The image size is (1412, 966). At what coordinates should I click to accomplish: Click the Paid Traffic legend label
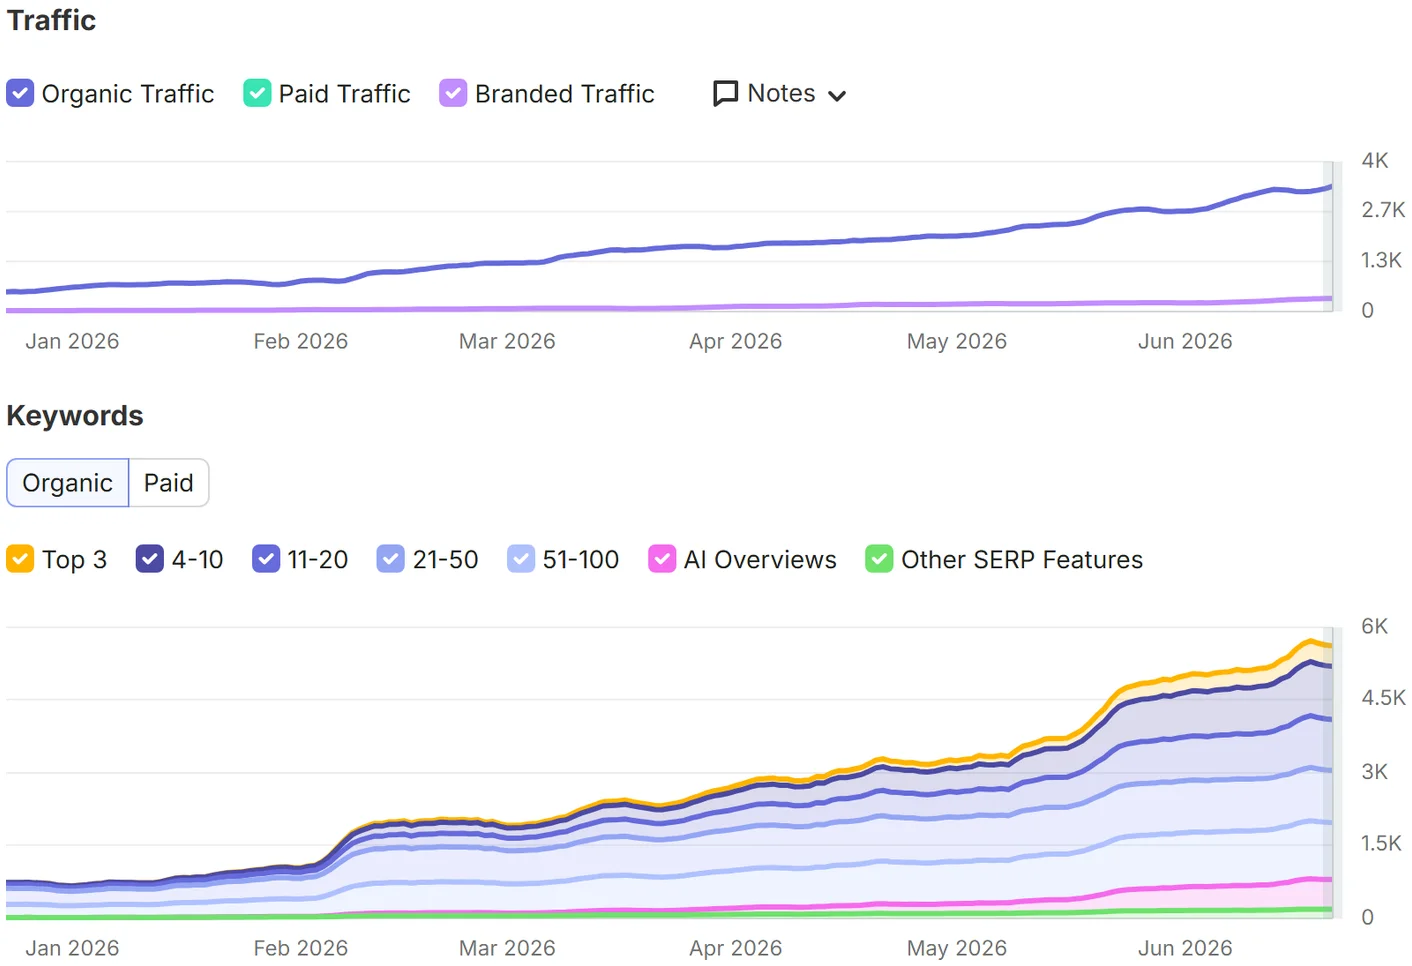pos(344,94)
